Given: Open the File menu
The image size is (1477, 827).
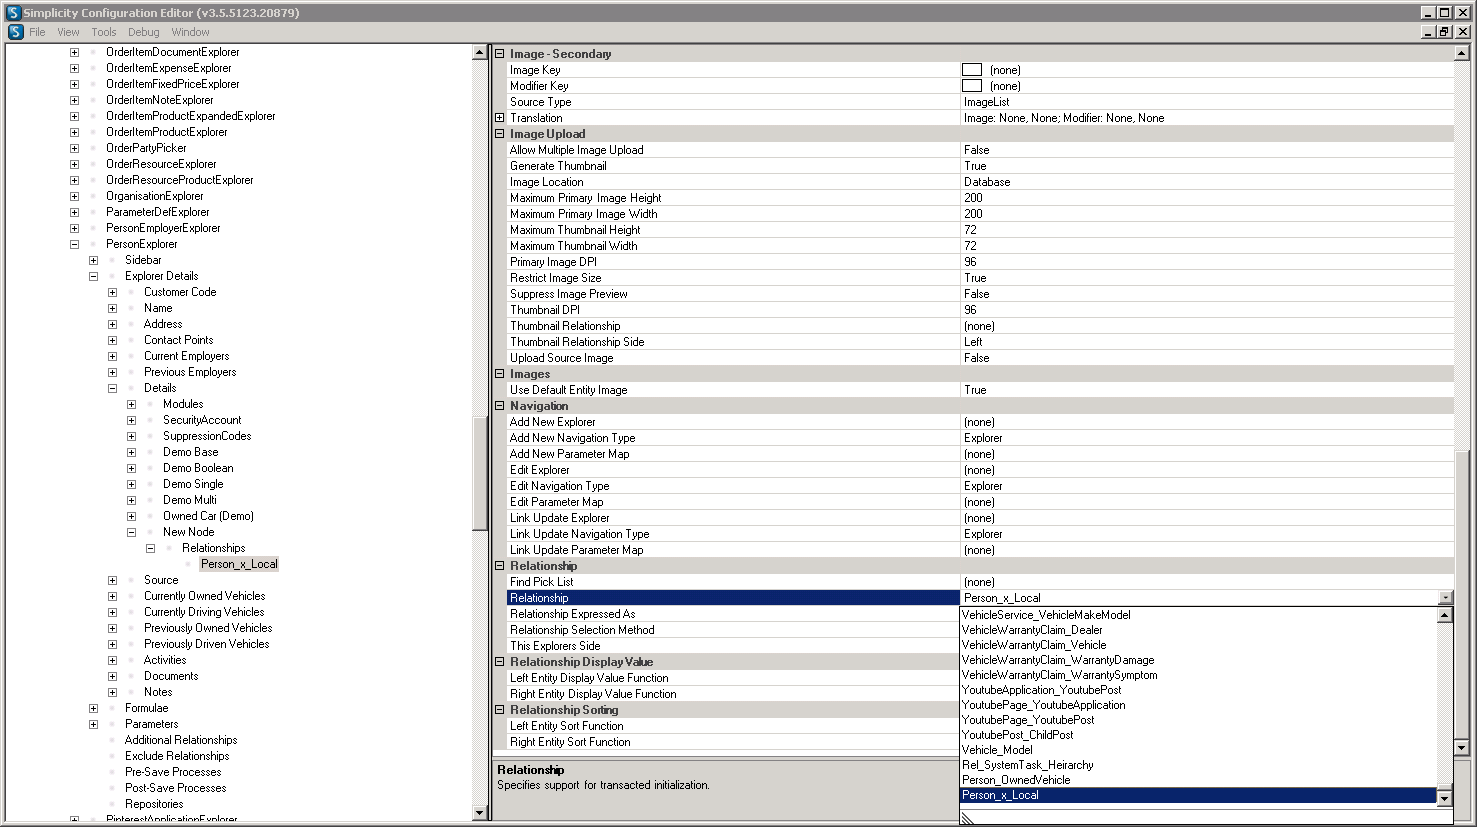Looking at the screenshot, I should click(x=37, y=32).
